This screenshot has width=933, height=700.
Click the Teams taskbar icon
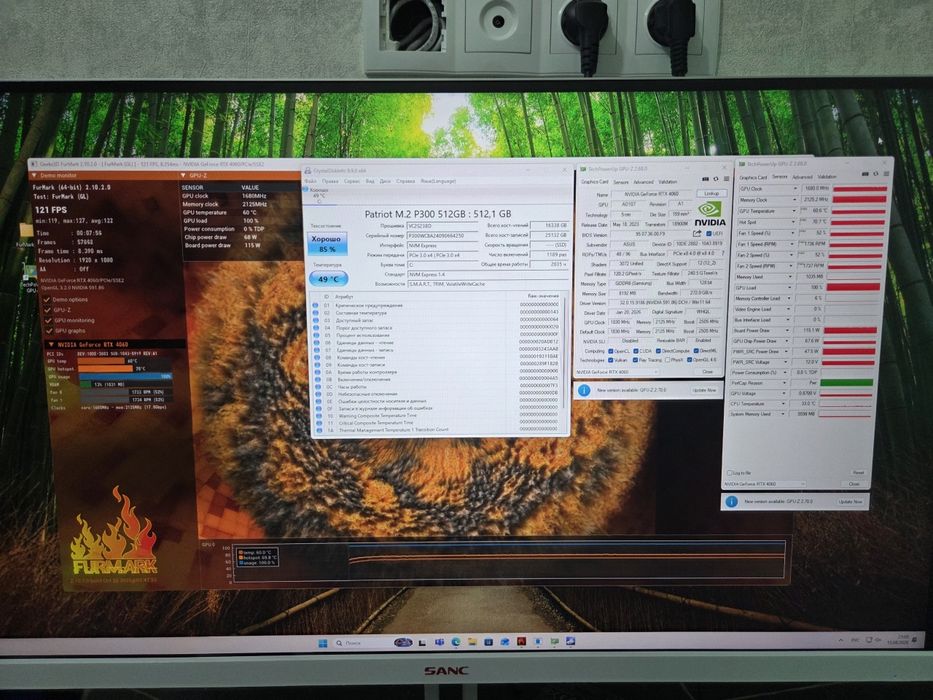[x=439, y=642]
